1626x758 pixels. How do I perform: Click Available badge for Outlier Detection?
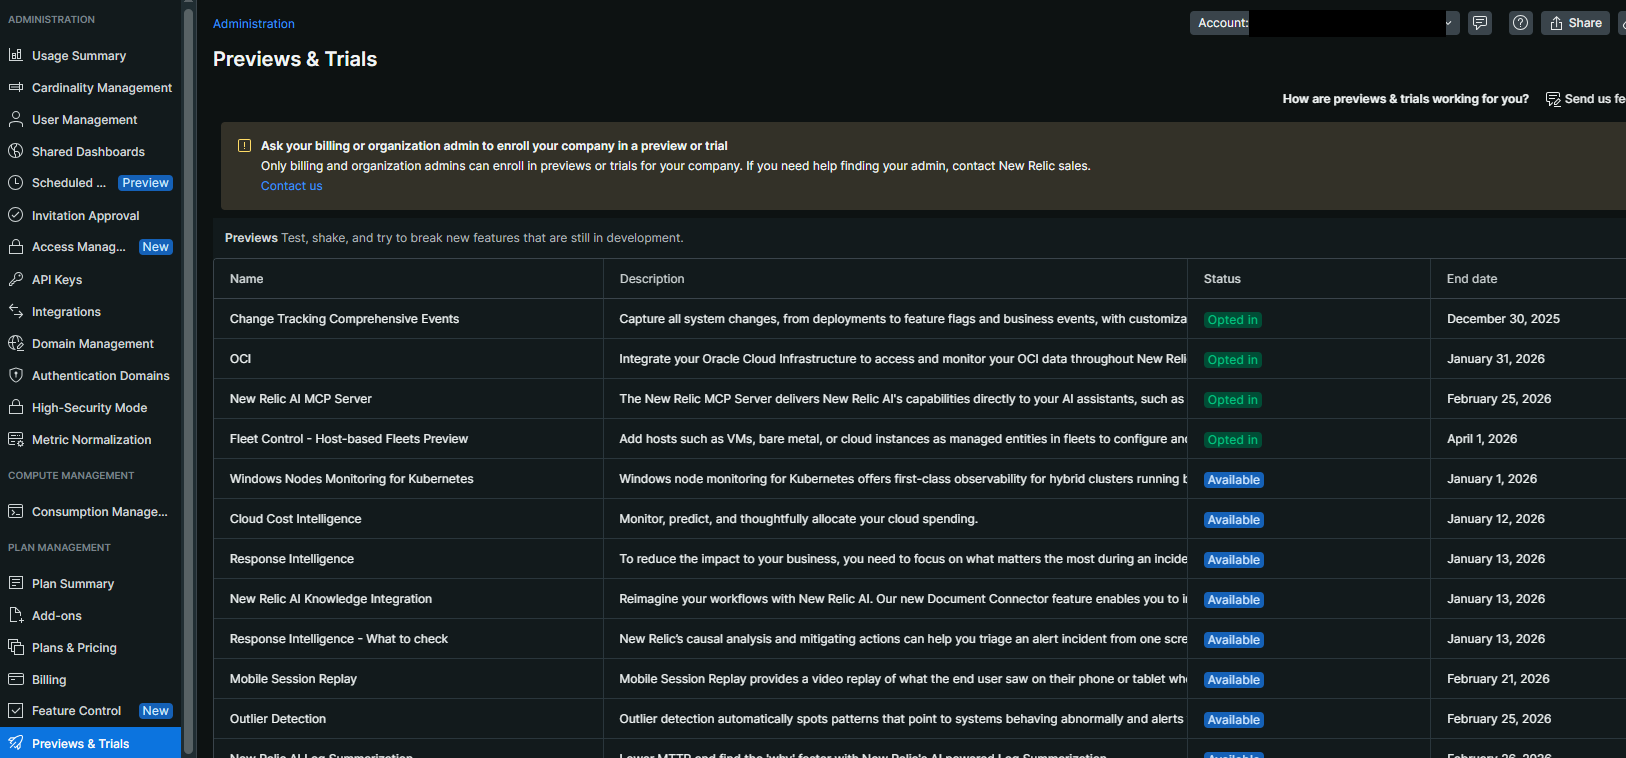(1233, 720)
